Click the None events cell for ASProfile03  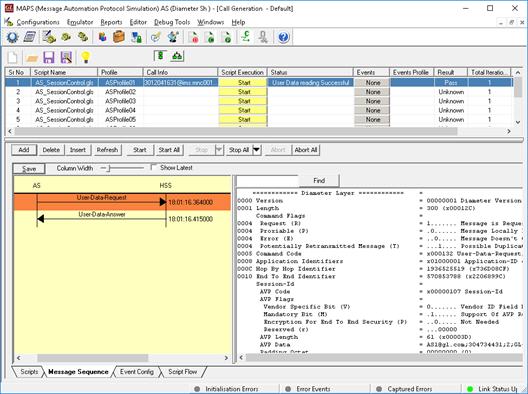point(373,101)
